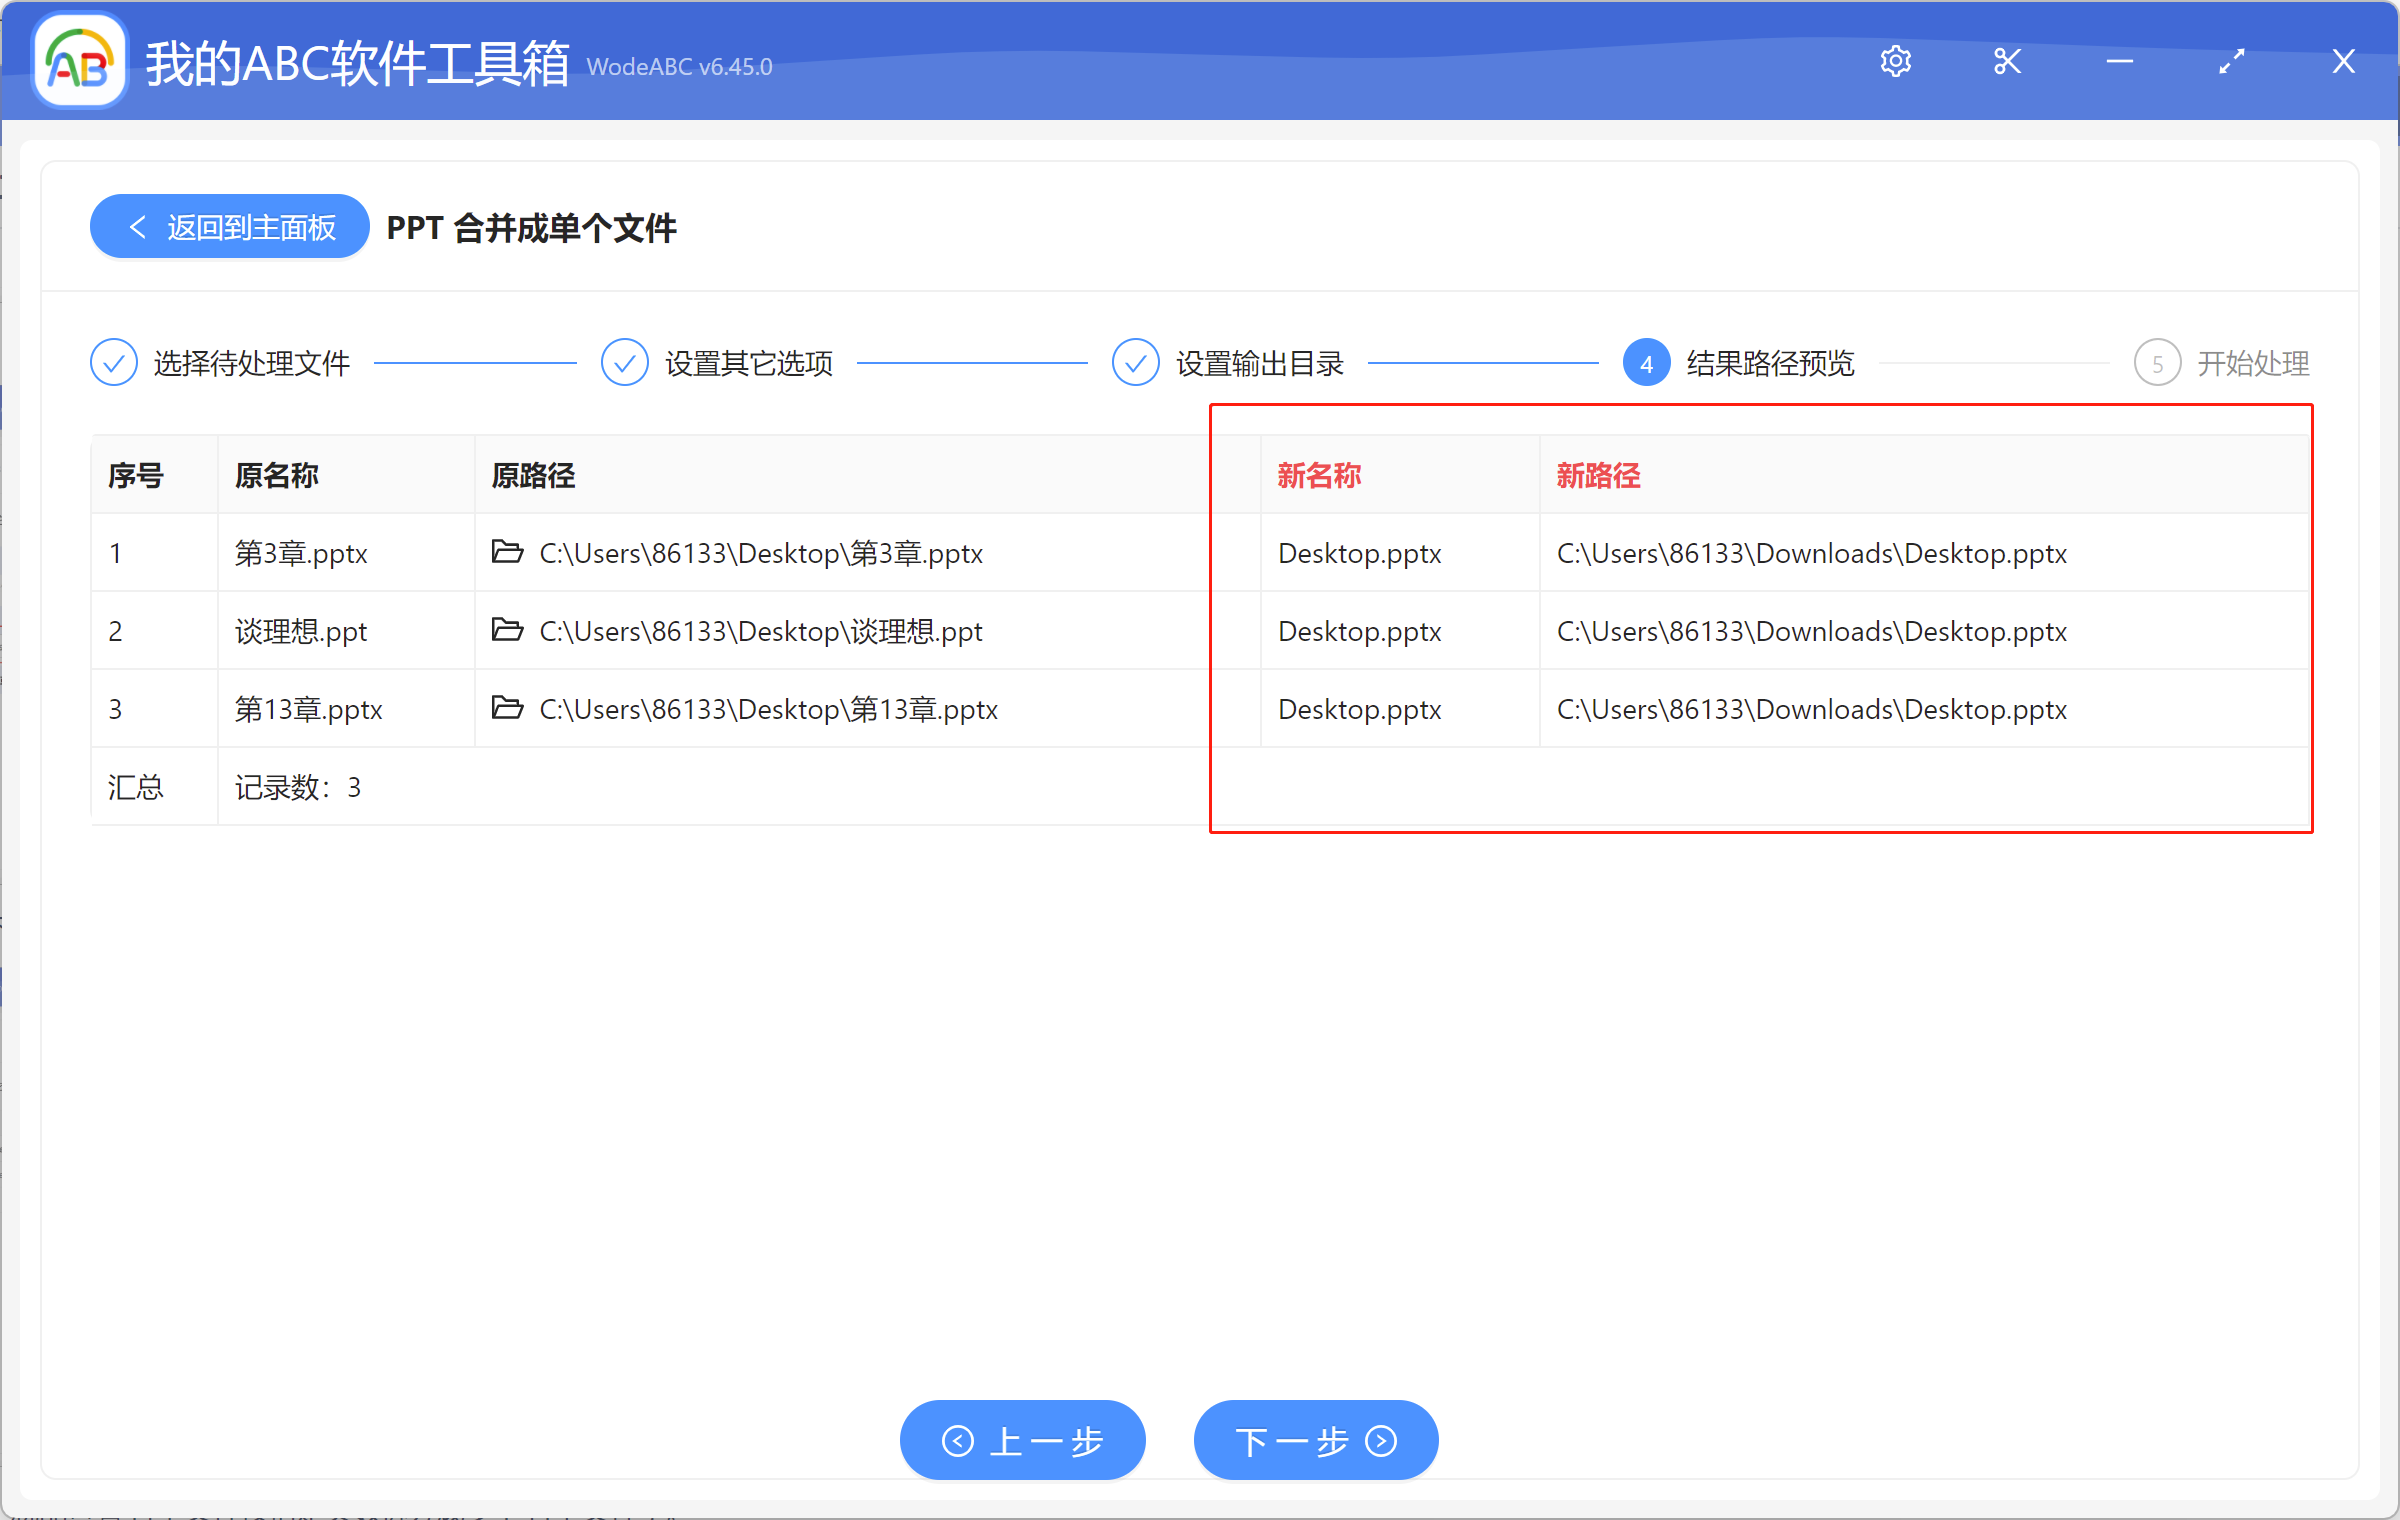Click the checkmark icon of 设置输出目录 step

pyautogui.click(x=1136, y=362)
